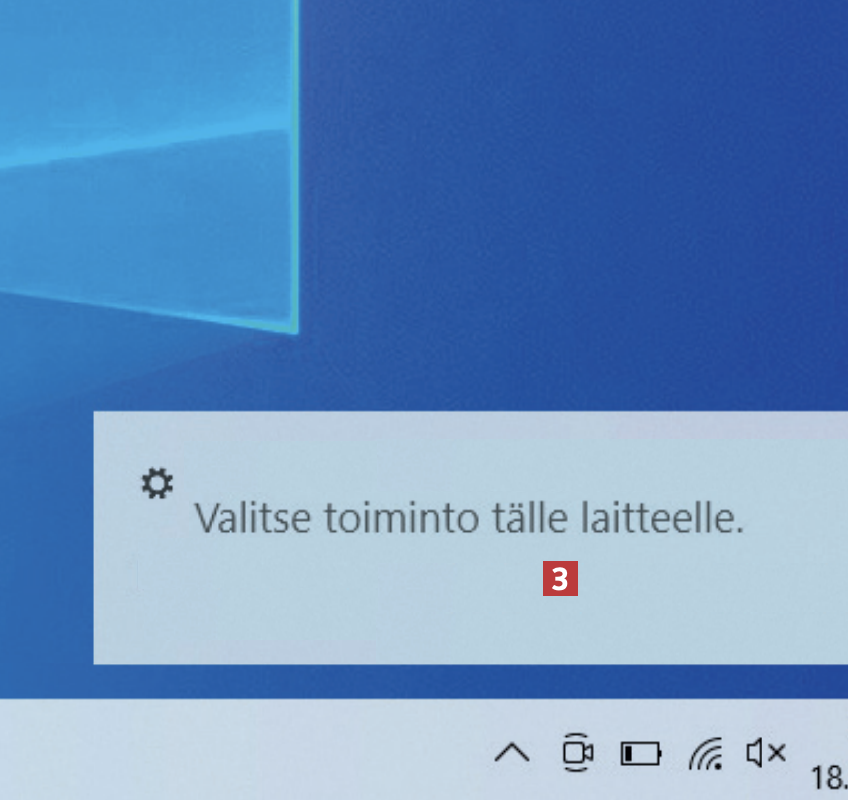
Task: Click the word 'laitteelle.' in the notification
Action: pos(663,518)
